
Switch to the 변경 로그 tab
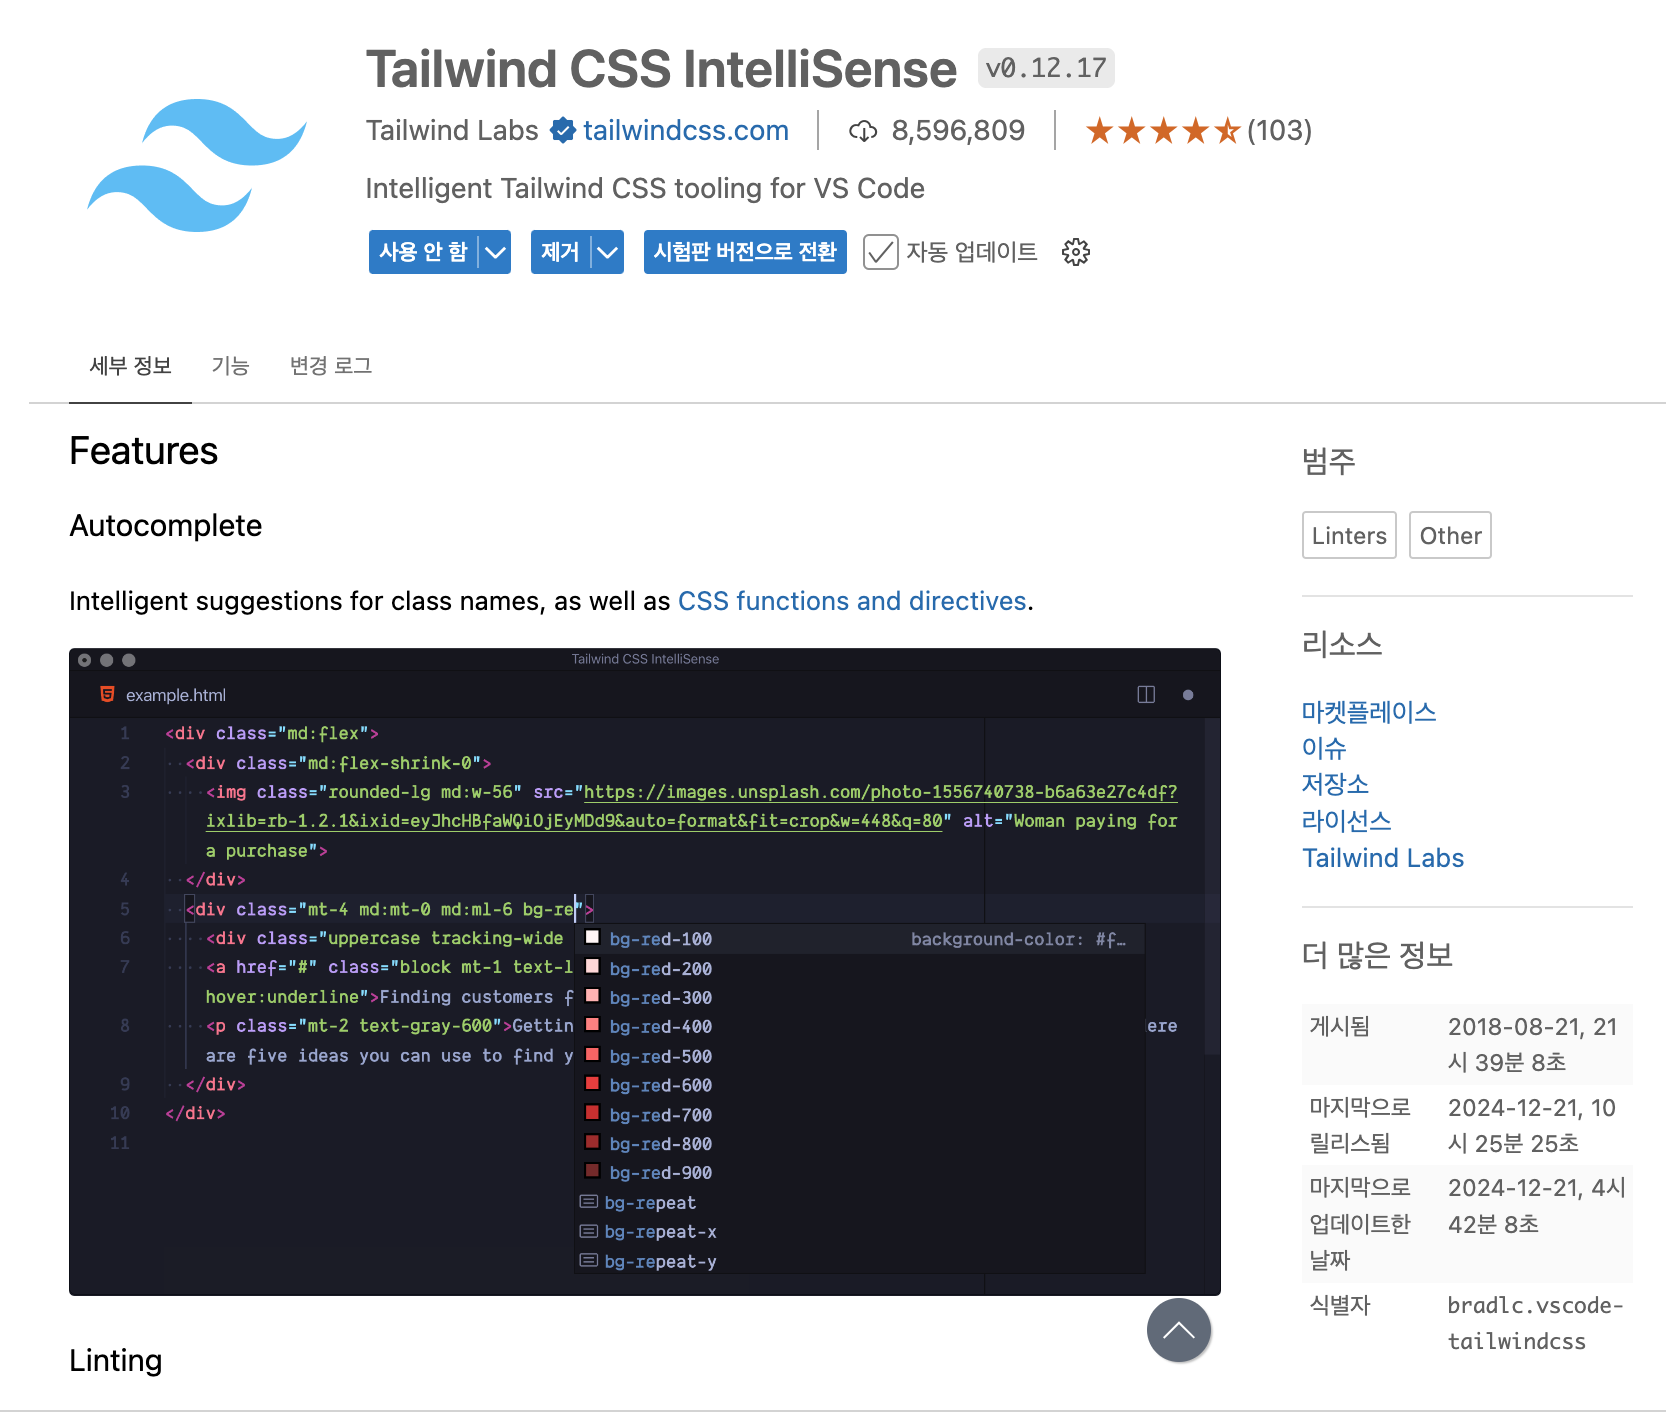331,366
